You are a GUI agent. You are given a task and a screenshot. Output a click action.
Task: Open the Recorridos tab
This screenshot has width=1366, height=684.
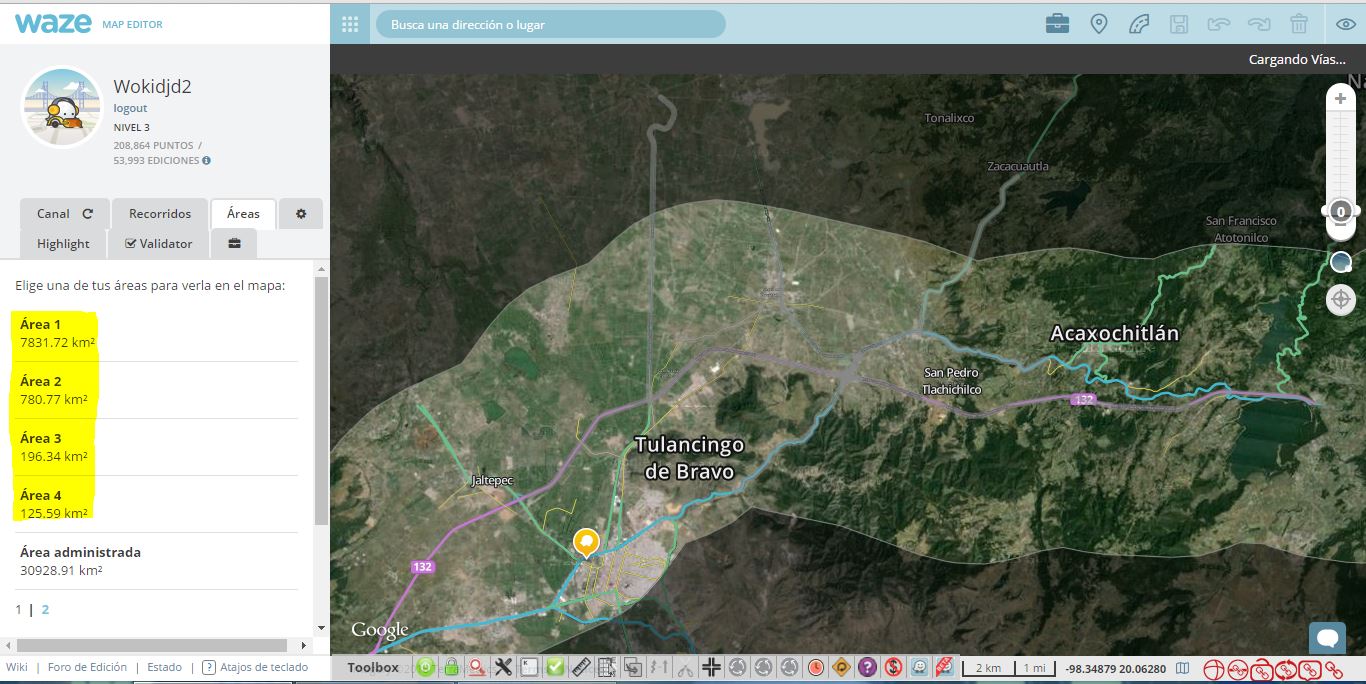(x=160, y=213)
